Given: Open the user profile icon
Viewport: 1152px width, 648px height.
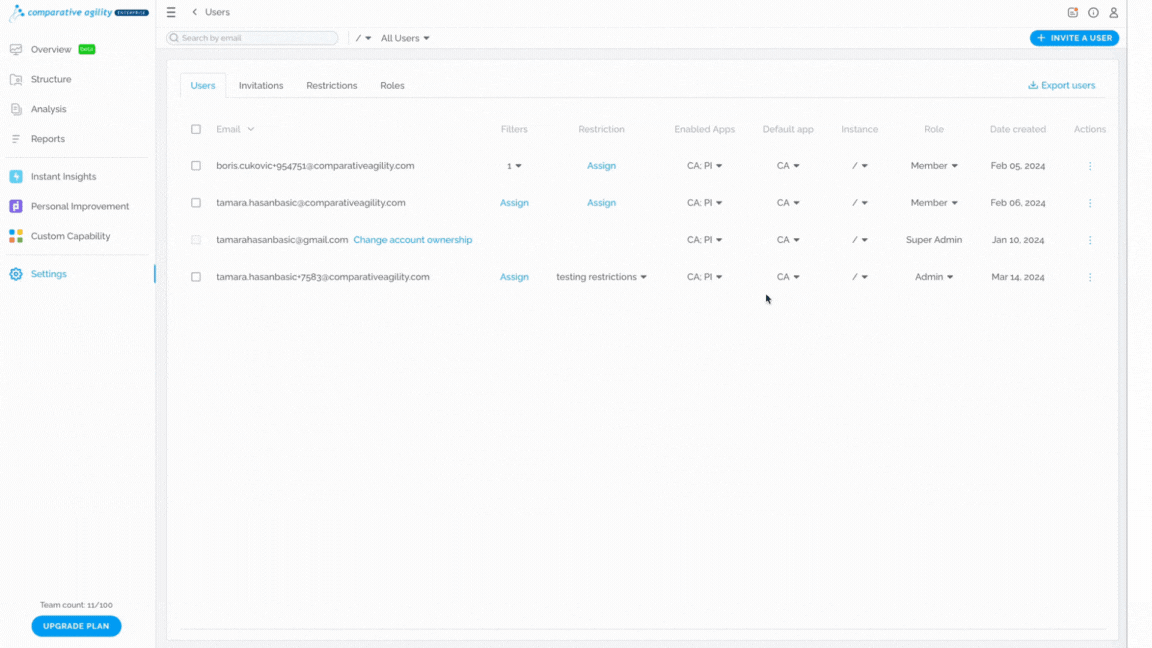Looking at the screenshot, I should (x=1114, y=12).
